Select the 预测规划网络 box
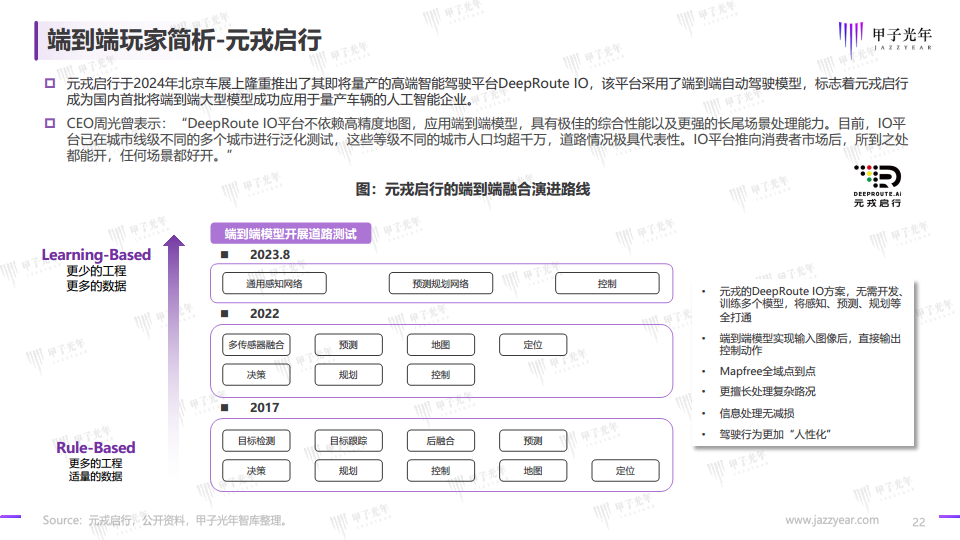Viewport: 960px width, 540px height. pyautogui.click(x=441, y=283)
